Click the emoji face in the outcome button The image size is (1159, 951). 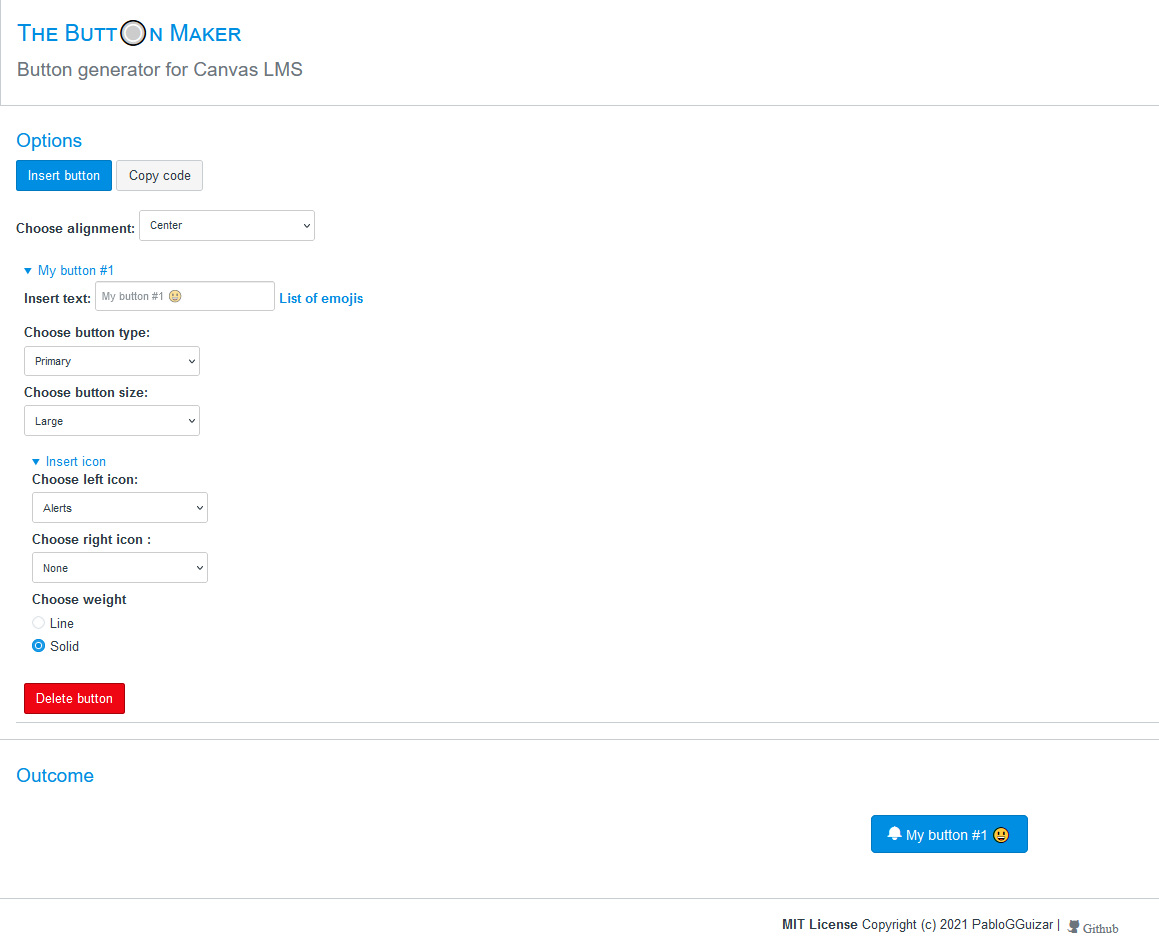(1001, 835)
